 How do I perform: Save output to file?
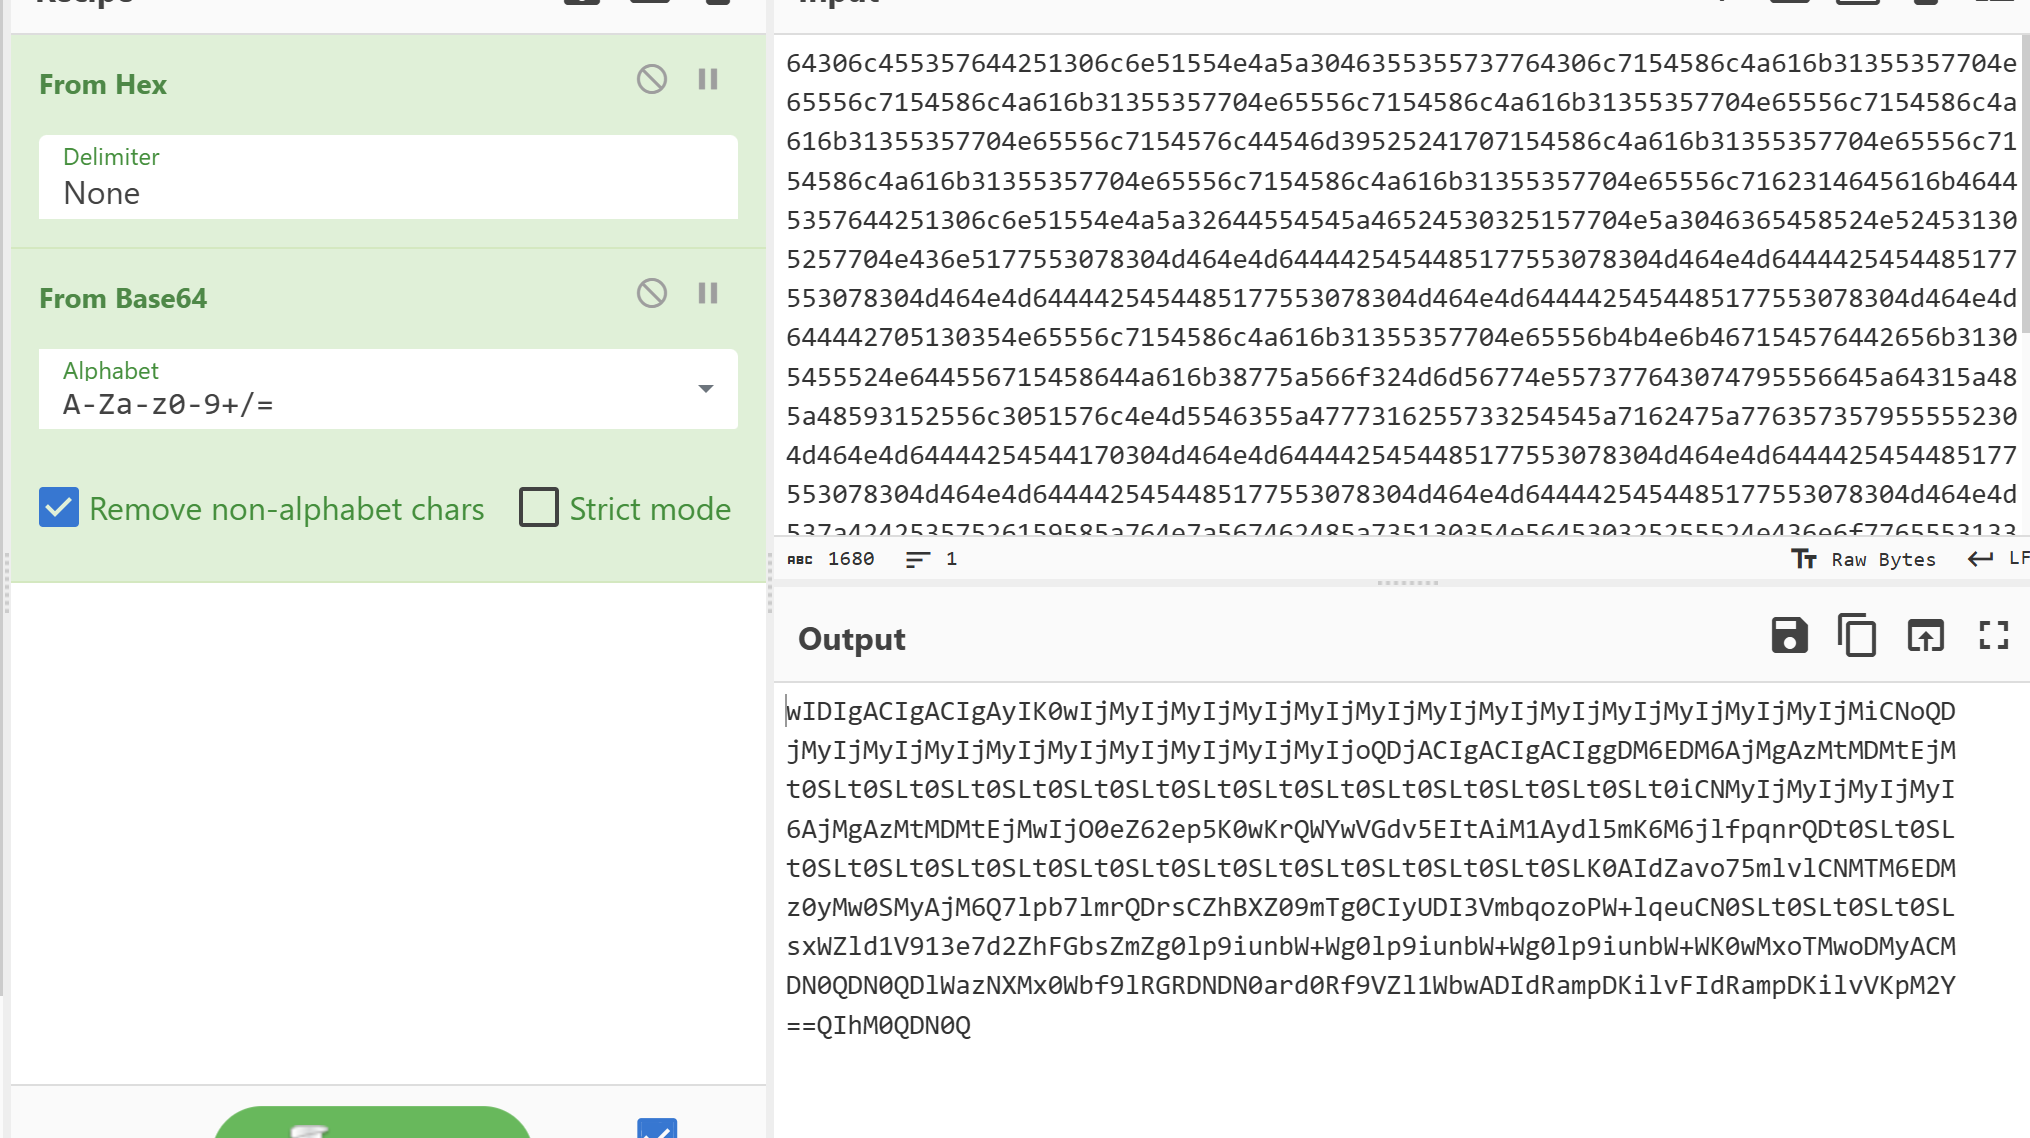1789,636
